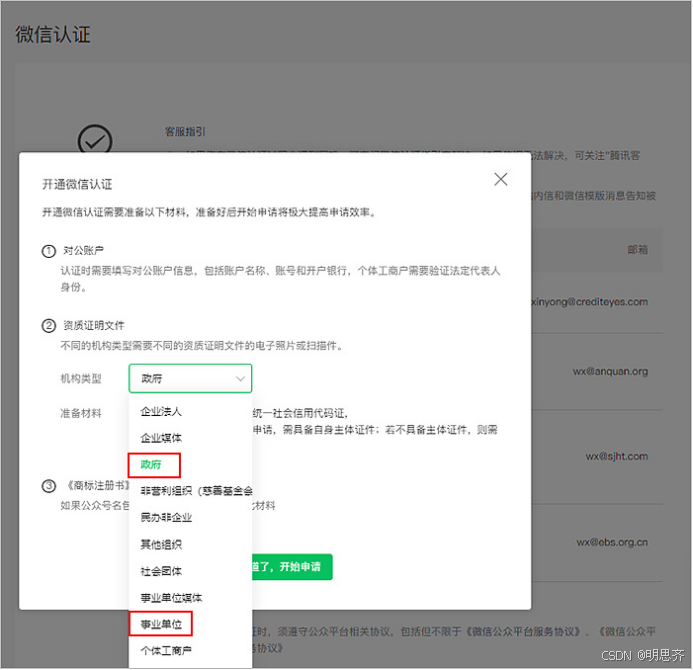Click the checkmark circle icon behind dialog

click(95, 141)
